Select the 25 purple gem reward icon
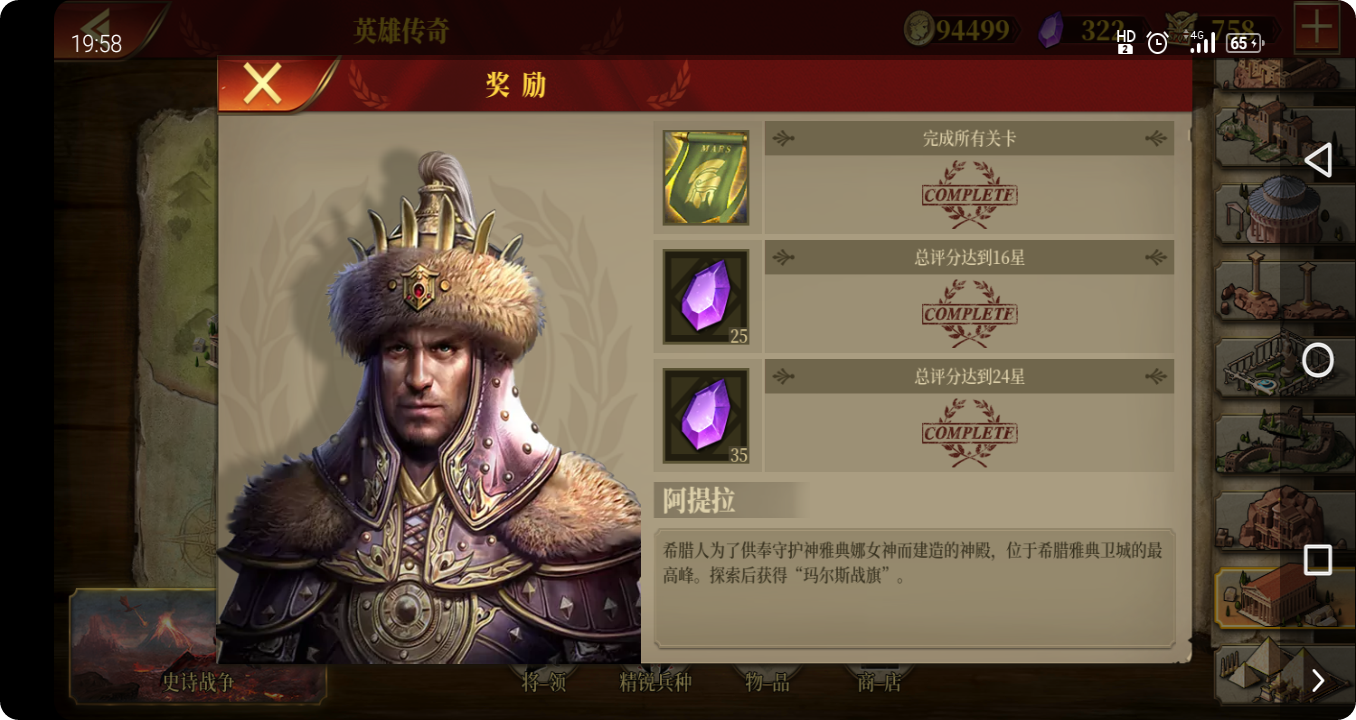 click(706, 297)
